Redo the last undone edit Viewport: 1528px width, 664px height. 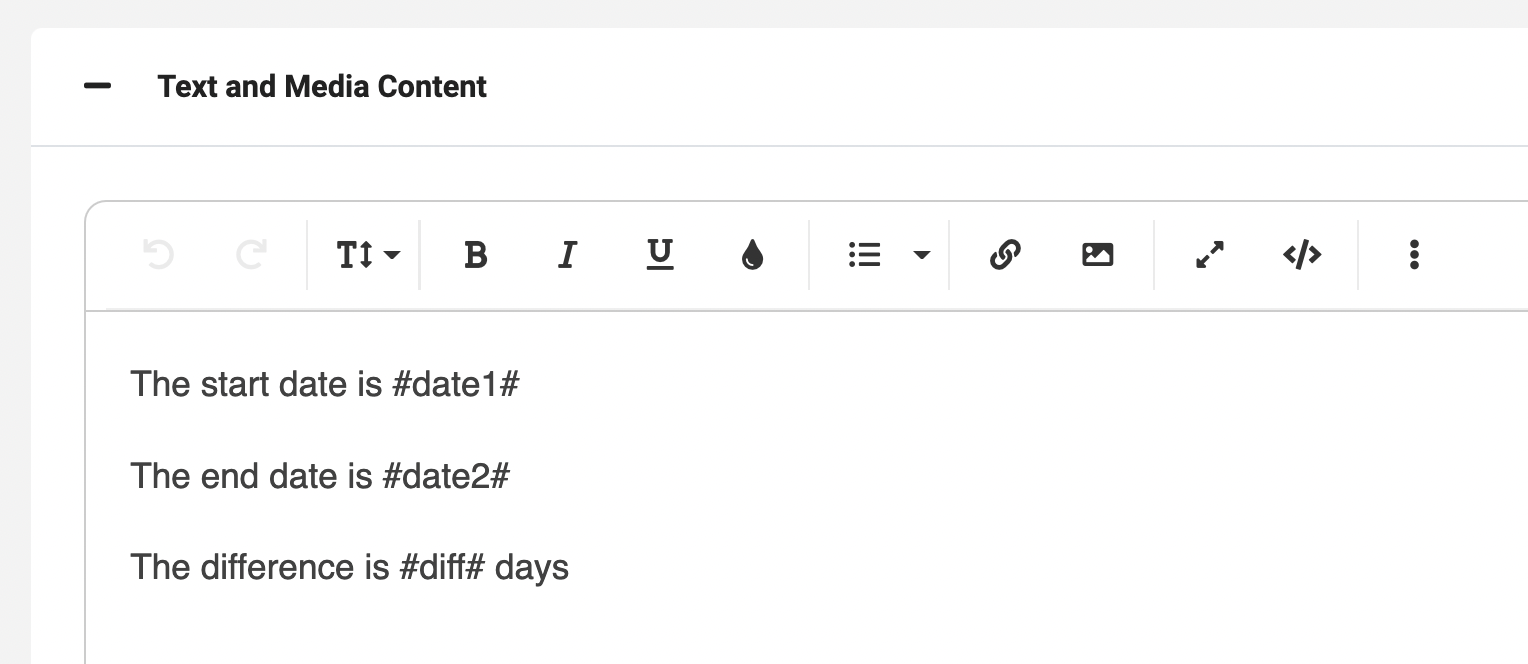(251, 255)
